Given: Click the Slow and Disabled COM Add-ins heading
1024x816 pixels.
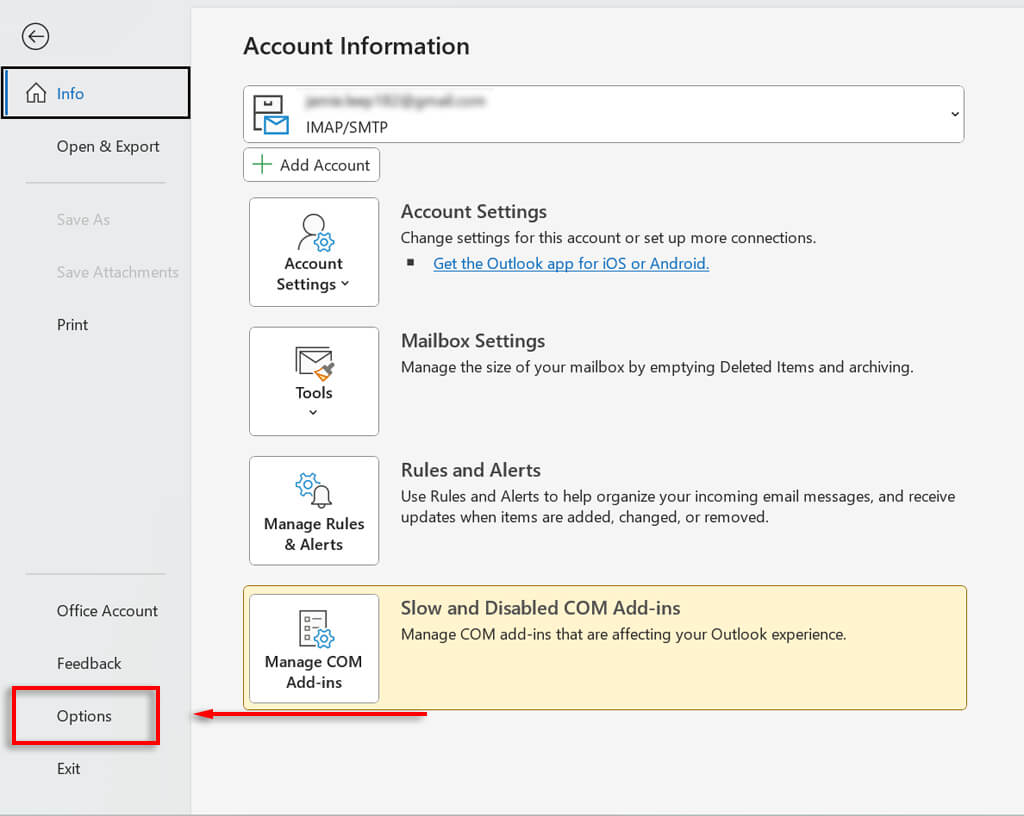Looking at the screenshot, I should (x=540, y=608).
